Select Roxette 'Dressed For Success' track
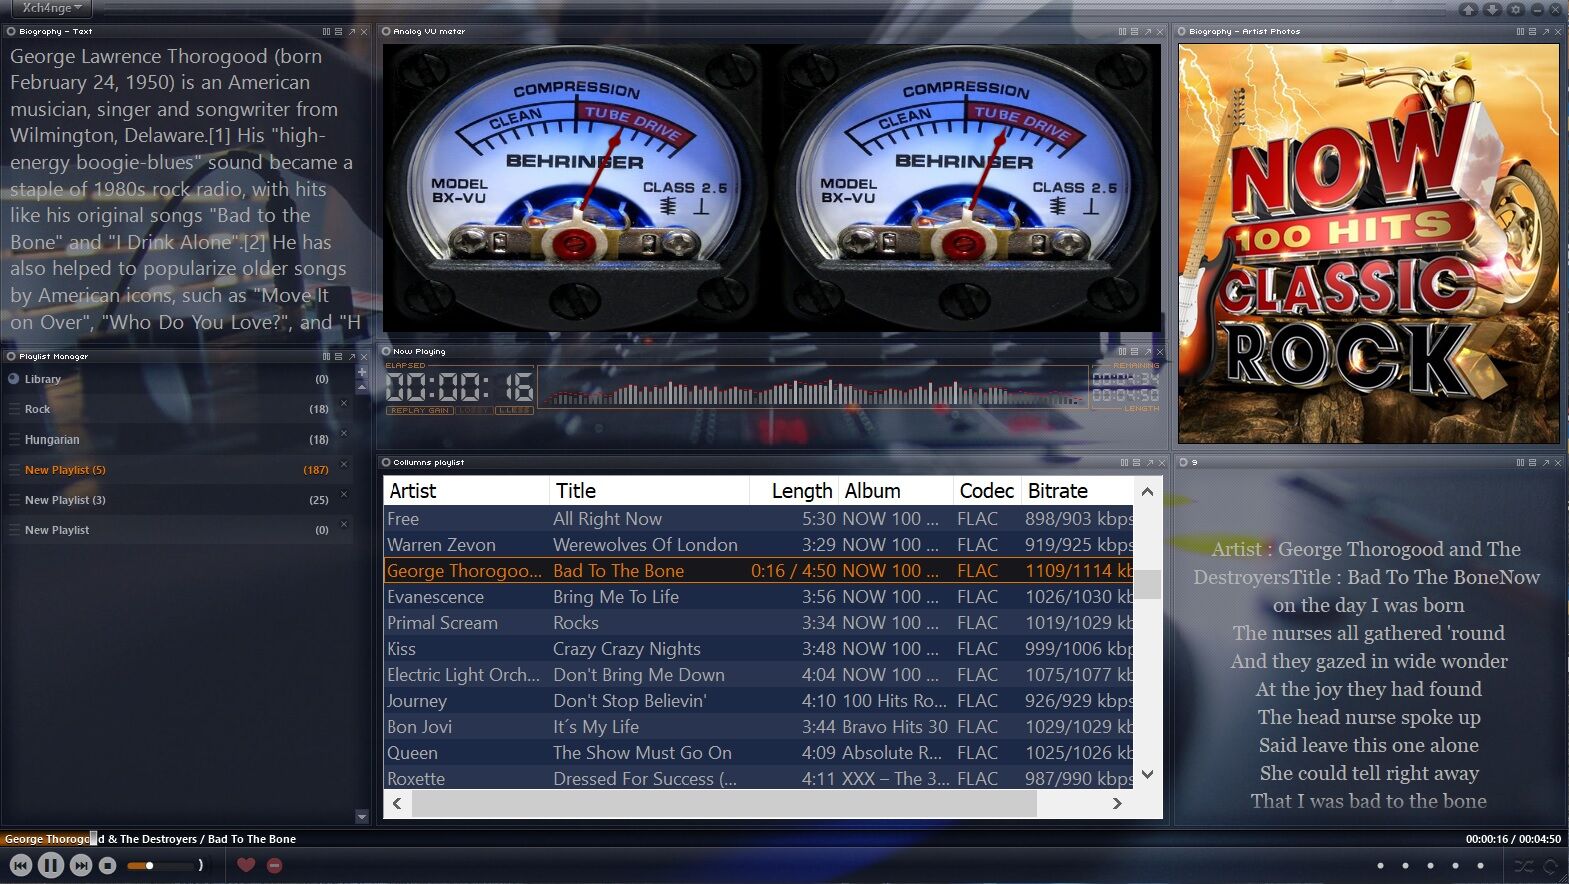Screen dimensions: 1569x884 759,778
